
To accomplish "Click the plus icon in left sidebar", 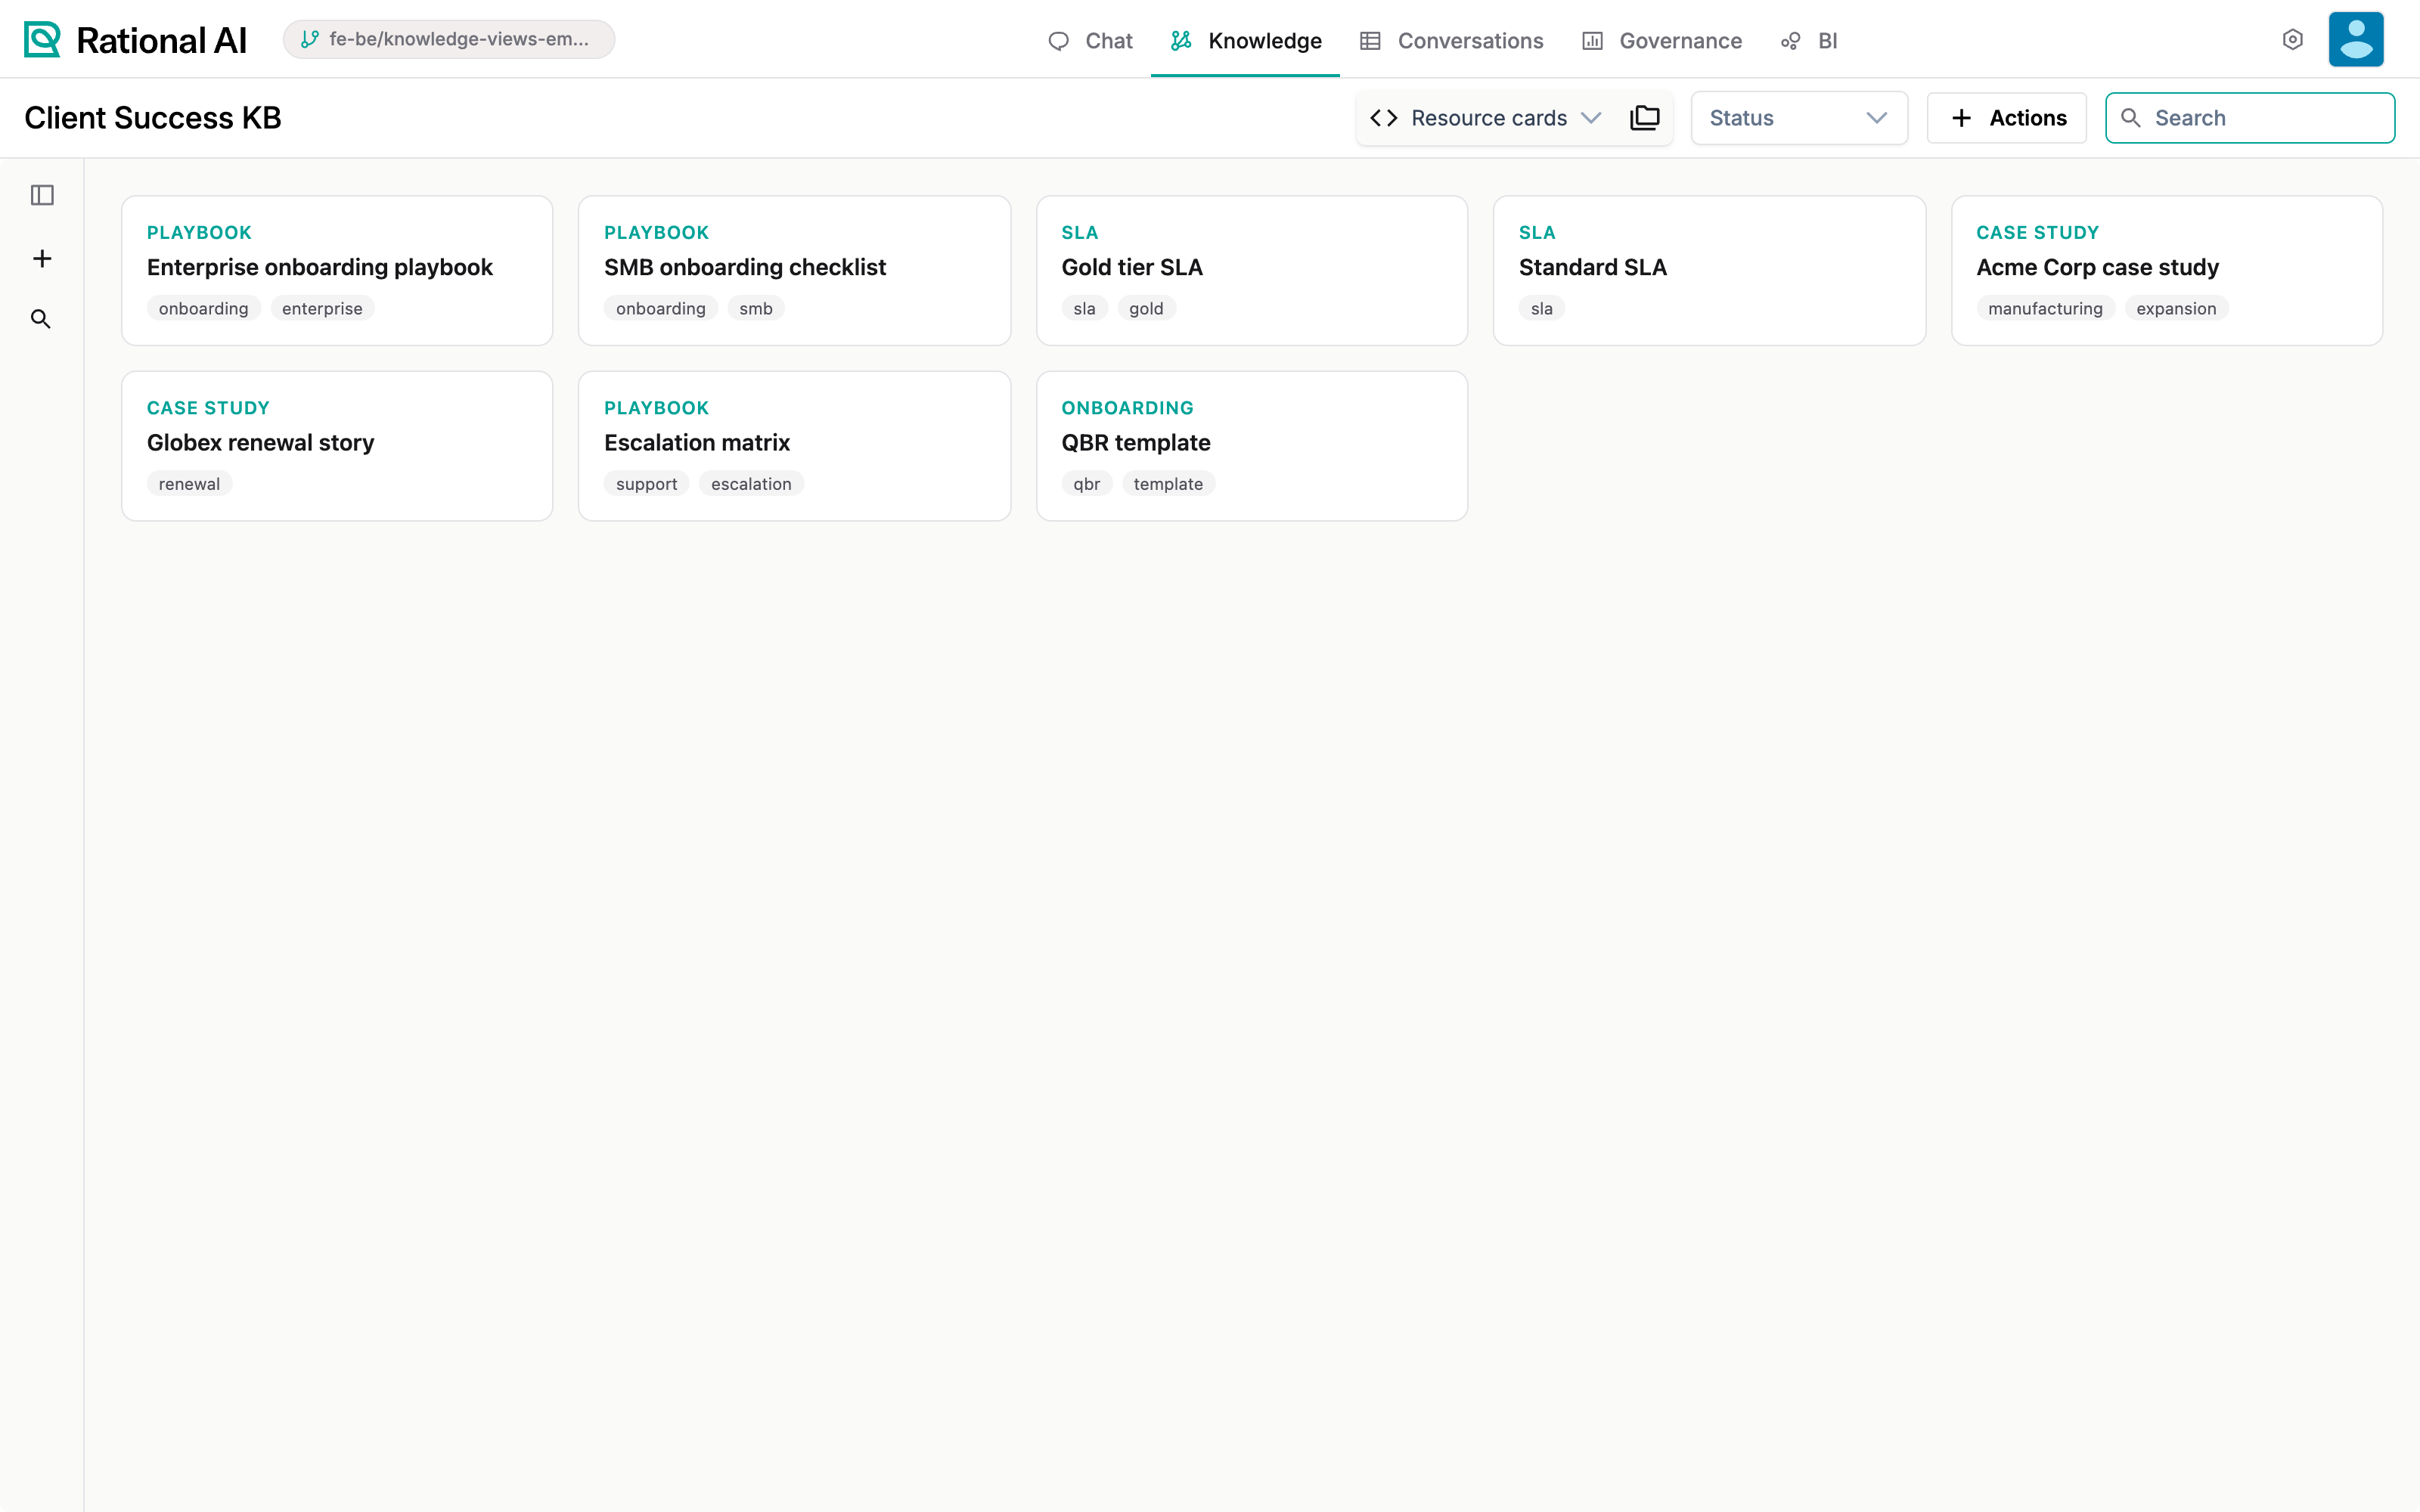I will click(x=42, y=259).
